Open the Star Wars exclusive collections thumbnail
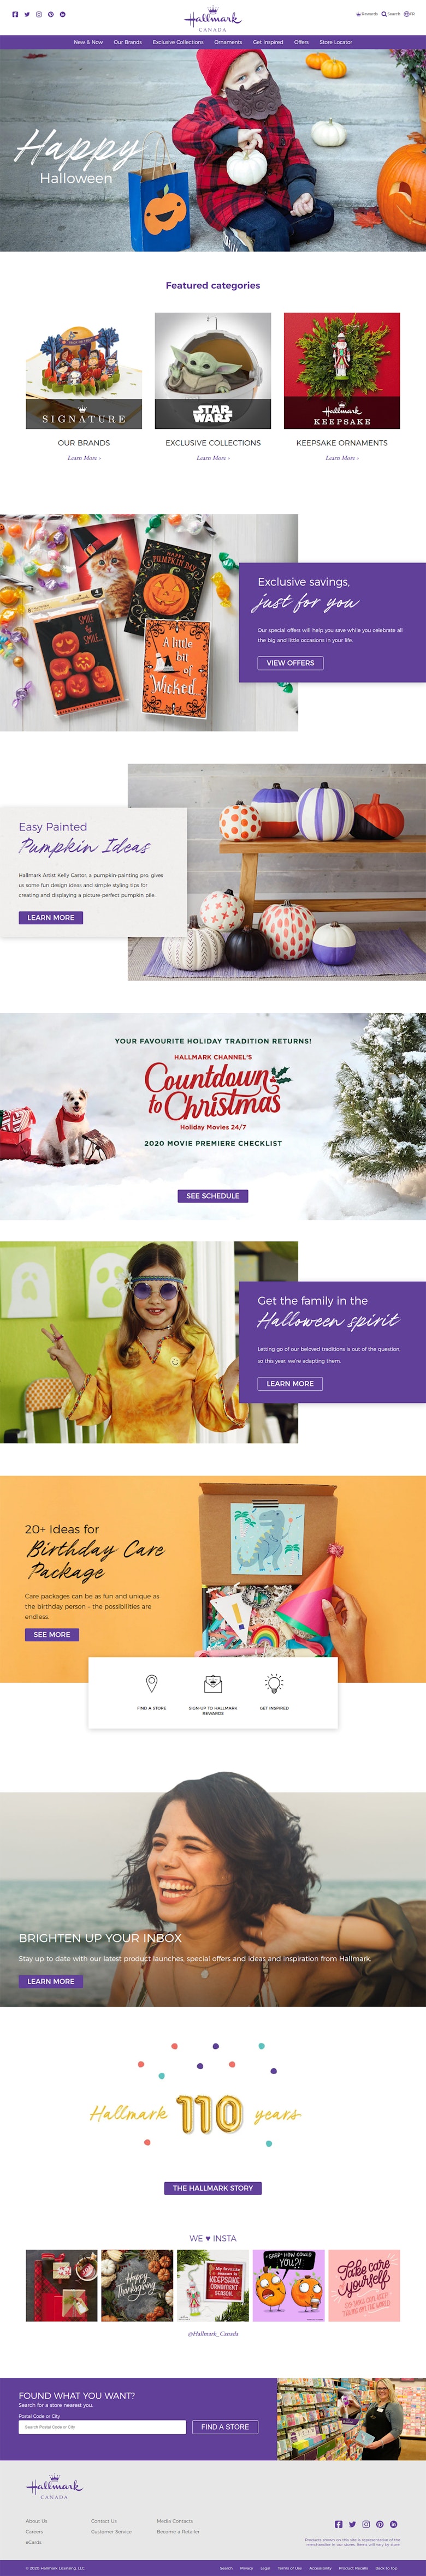This screenshot has height=2576, width=426. [213, 371]
